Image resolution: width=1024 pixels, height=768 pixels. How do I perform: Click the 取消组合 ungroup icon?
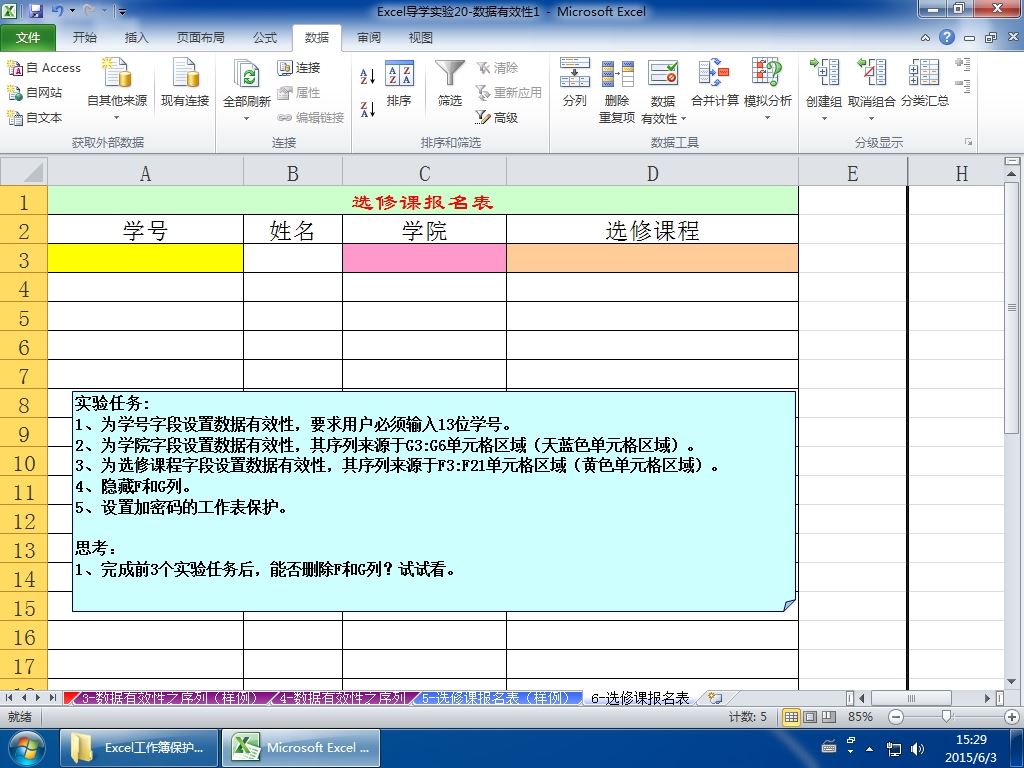[872, 72]
